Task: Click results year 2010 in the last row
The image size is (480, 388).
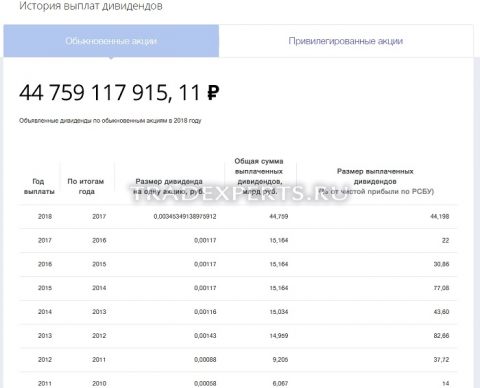Action: coord(99,384)
